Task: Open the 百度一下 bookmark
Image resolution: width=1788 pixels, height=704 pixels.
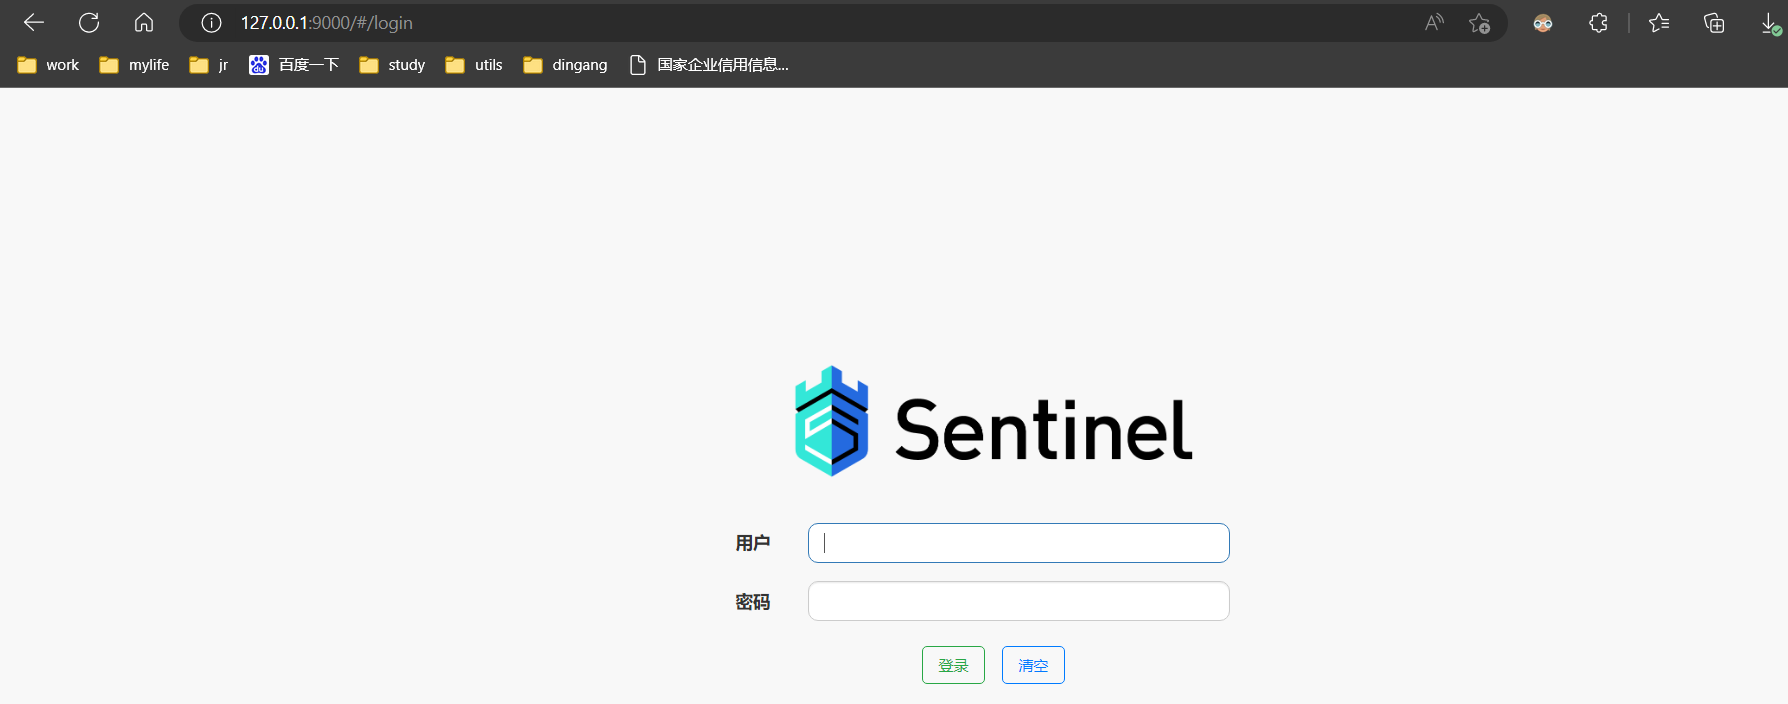Action: [x=295, y=65]
